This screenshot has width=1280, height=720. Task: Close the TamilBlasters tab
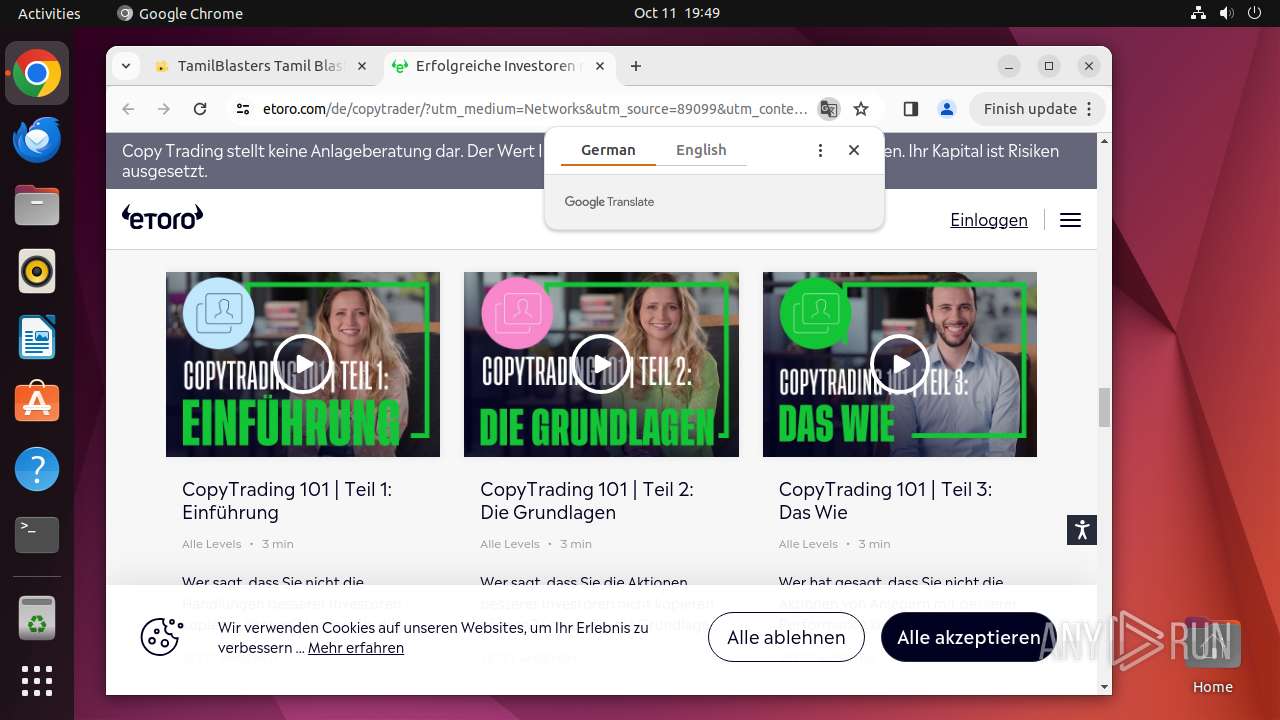coord(362,66)
